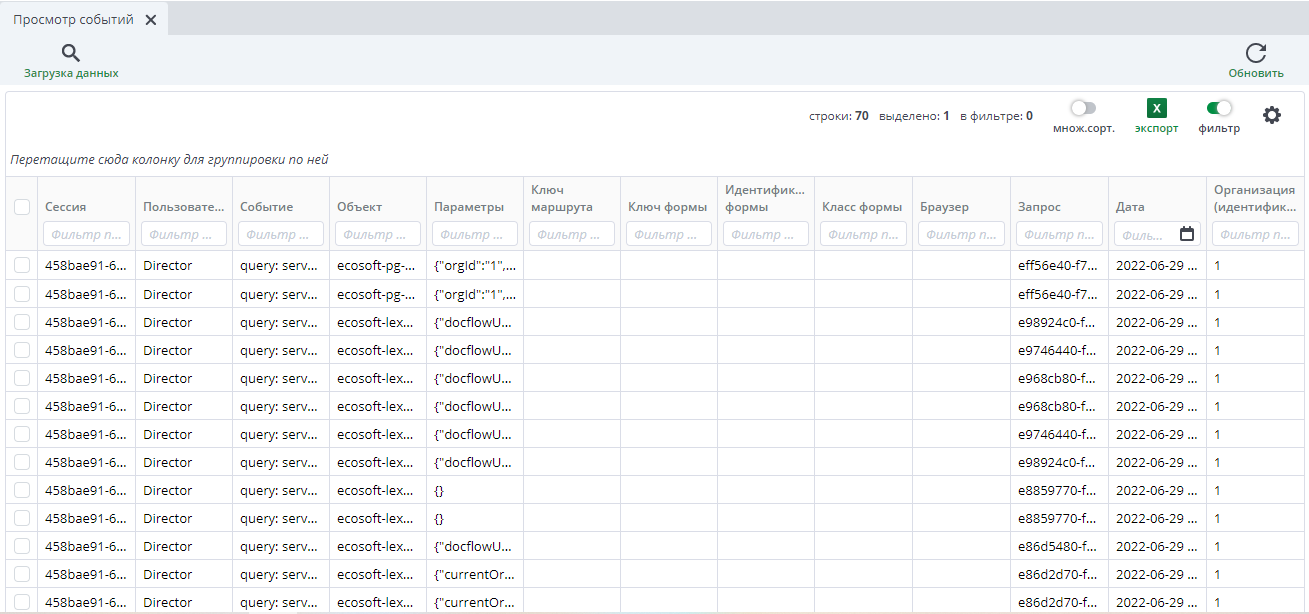
Task: Click the grouping drop area hint text
Action: (x=169, y=159)
